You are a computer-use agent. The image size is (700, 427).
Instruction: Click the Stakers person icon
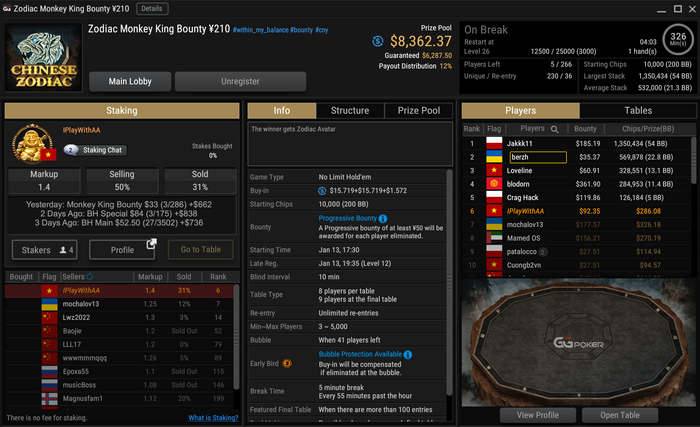63,250
